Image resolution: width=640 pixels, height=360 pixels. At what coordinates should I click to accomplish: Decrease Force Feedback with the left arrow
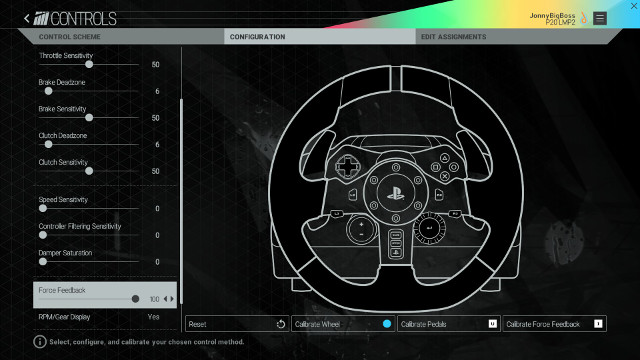[x=165, y=299]
